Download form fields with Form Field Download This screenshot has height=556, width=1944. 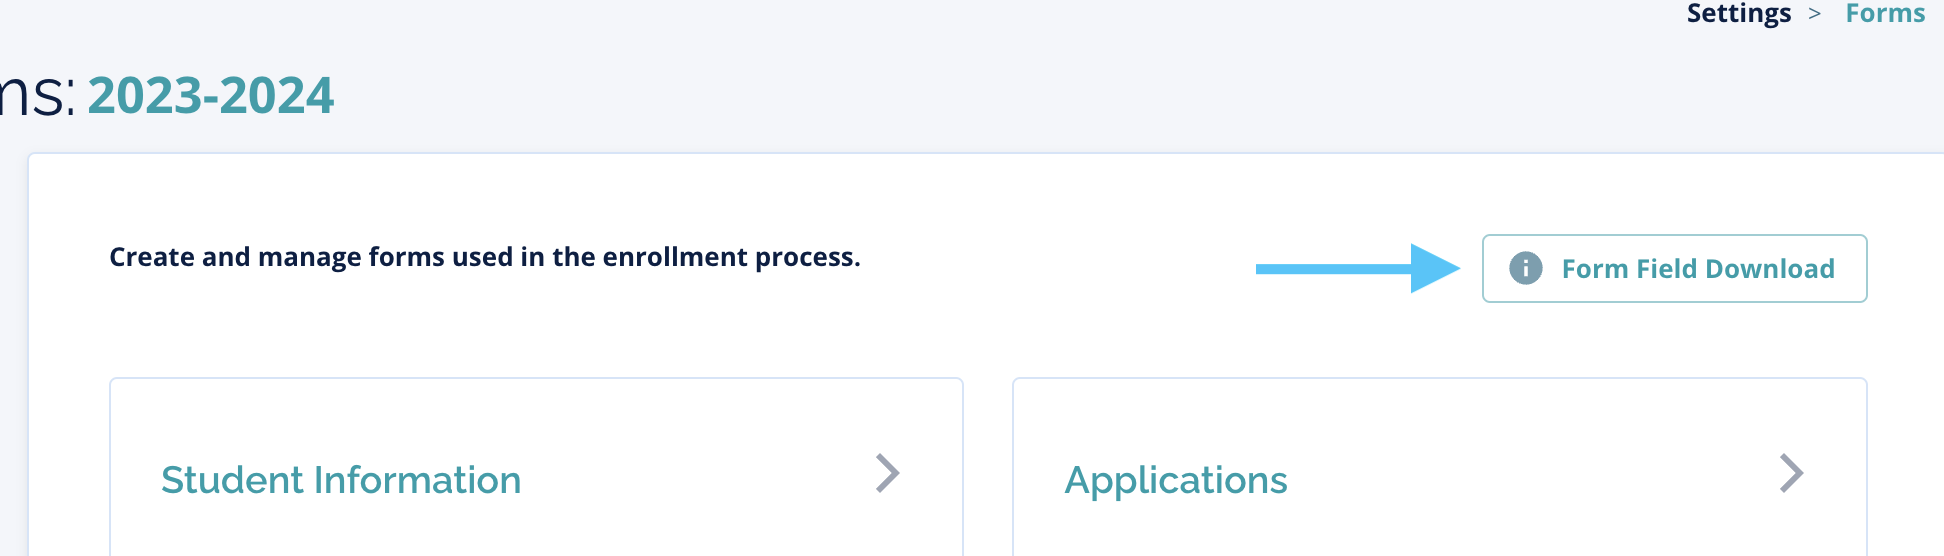pos(1674,268)
